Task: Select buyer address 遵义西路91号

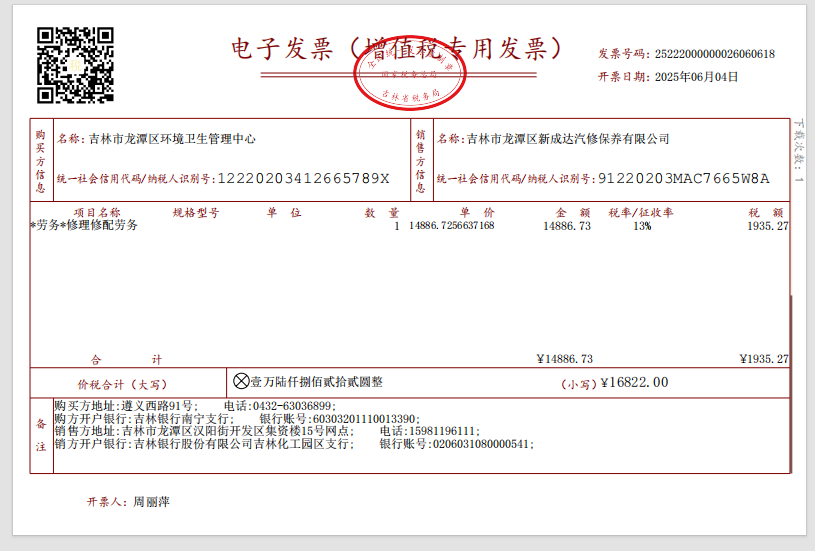Action: [156, 406]
